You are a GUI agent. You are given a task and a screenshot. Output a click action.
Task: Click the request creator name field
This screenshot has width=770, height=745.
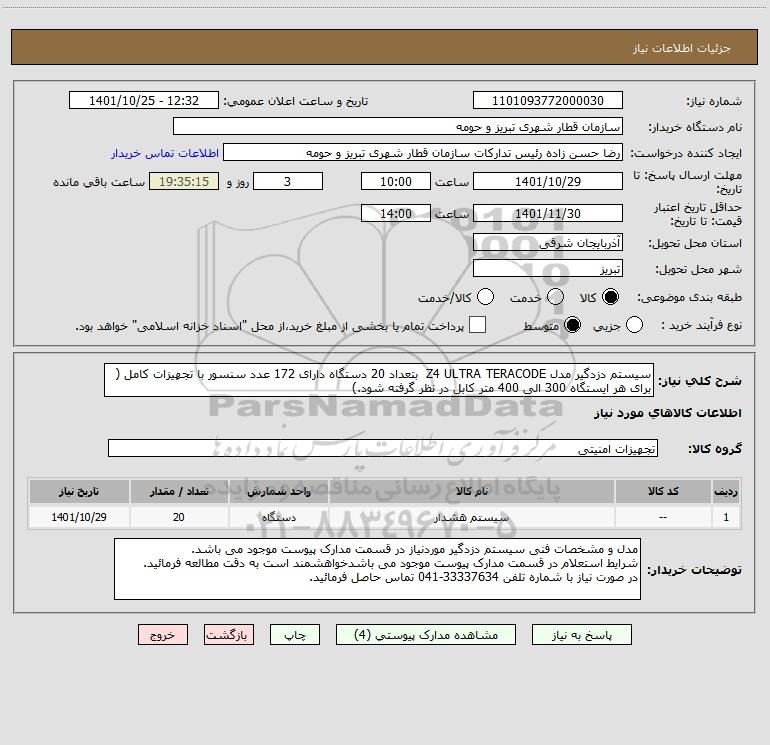423,153
